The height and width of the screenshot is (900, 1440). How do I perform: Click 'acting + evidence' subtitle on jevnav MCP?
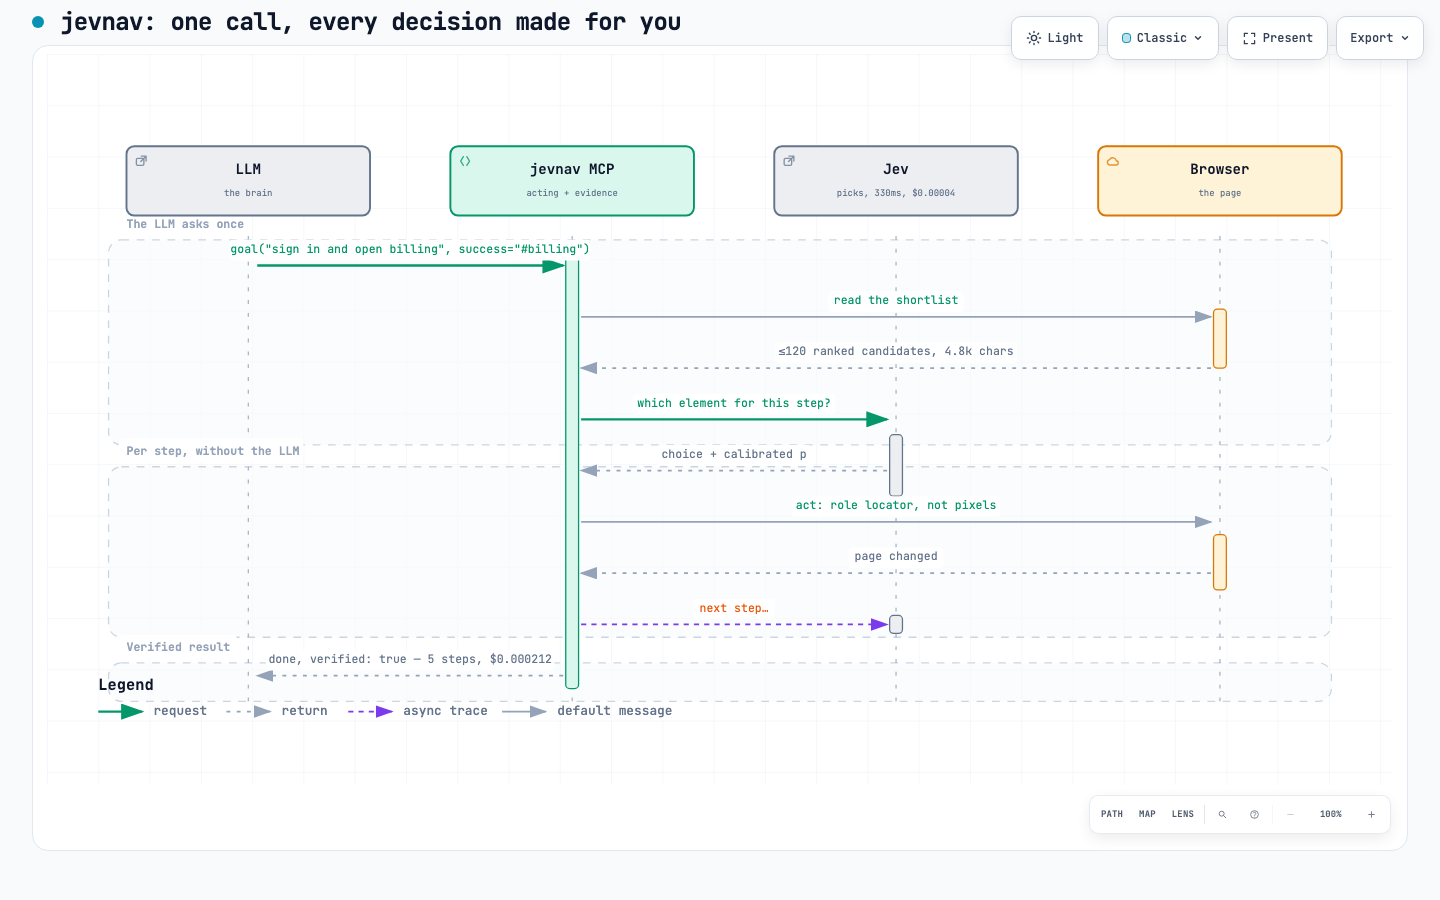tap(572, 193)
